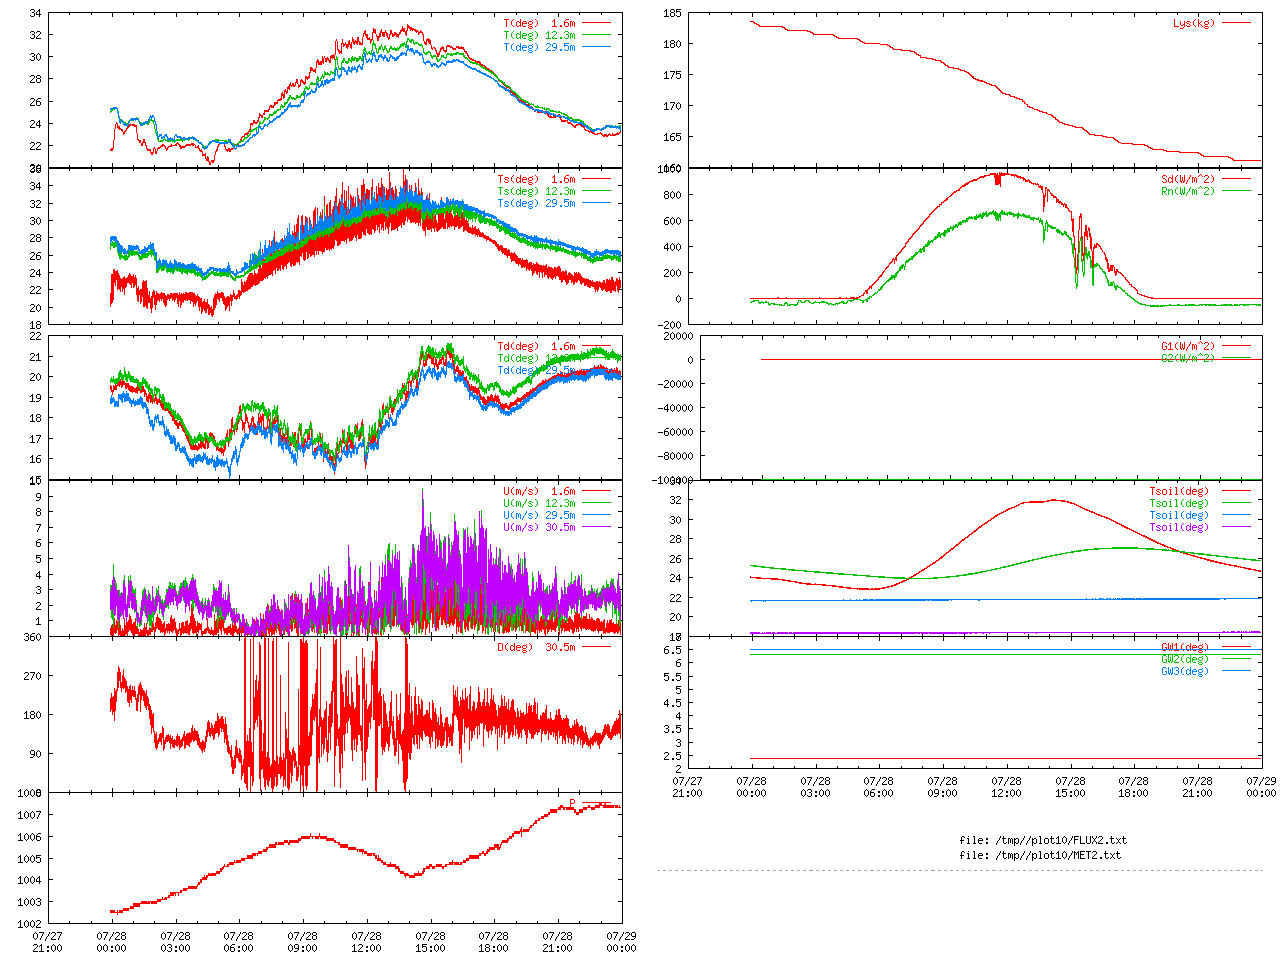This screenshot has height=960, width=1280.
Task: Click the 1007 label on pressure axis
Action: point(29,815)
